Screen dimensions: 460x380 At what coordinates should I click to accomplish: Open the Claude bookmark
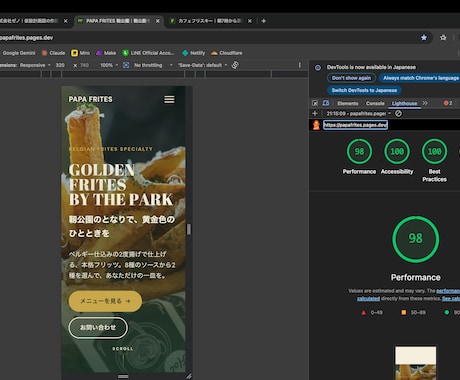pyautogui.click(x=53, y=53)
